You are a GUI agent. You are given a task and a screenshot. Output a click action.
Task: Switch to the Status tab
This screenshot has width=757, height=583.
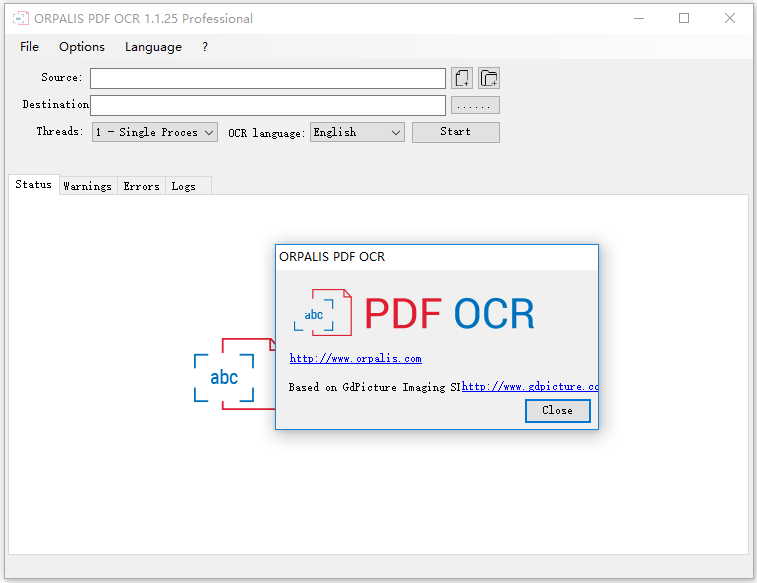[33, 185]
